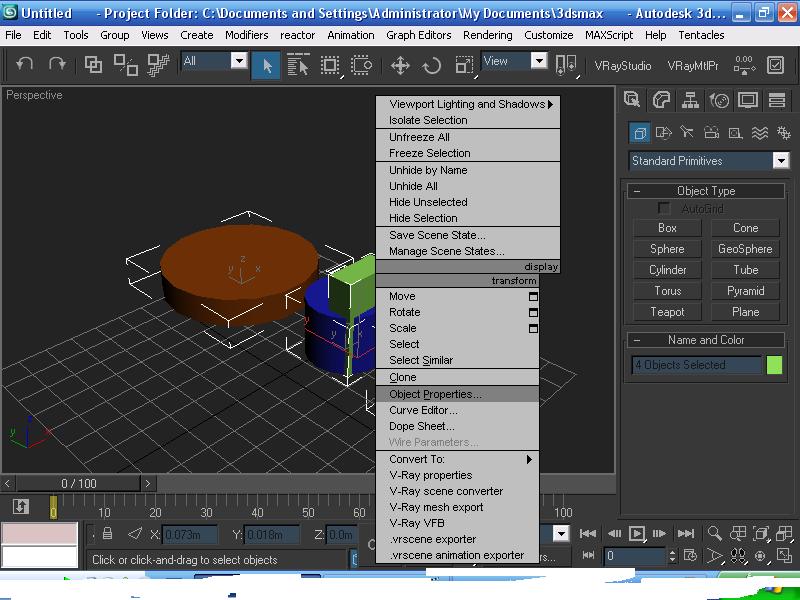Activate the Pan View footprints tool
The width and height of the screenshot is (800, 600).
click(737, 556)
